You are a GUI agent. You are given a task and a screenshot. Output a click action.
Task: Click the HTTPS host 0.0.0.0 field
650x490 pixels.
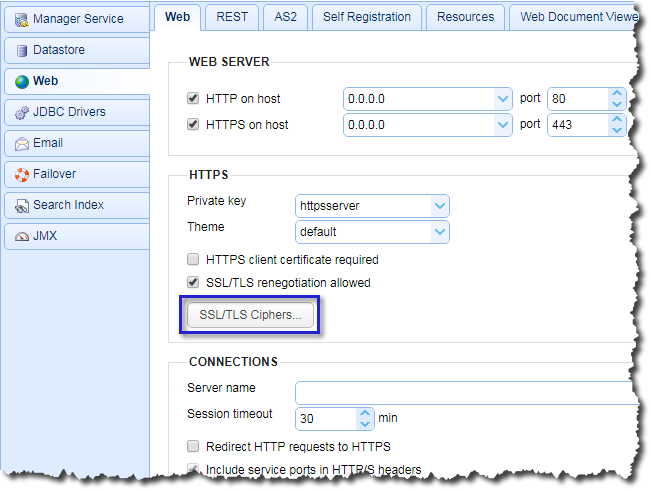click(419, 125)
